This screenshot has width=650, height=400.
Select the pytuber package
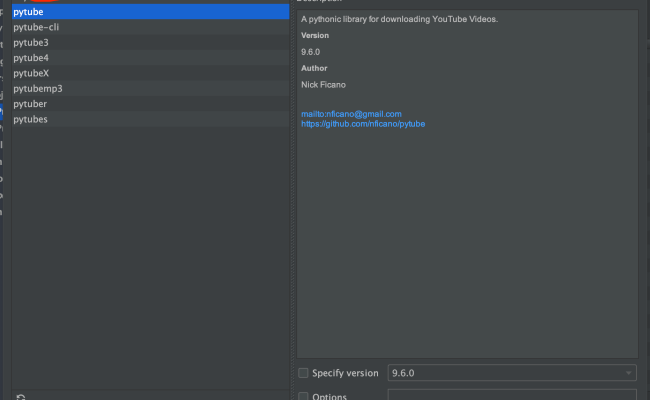click(x=150, y=104)
